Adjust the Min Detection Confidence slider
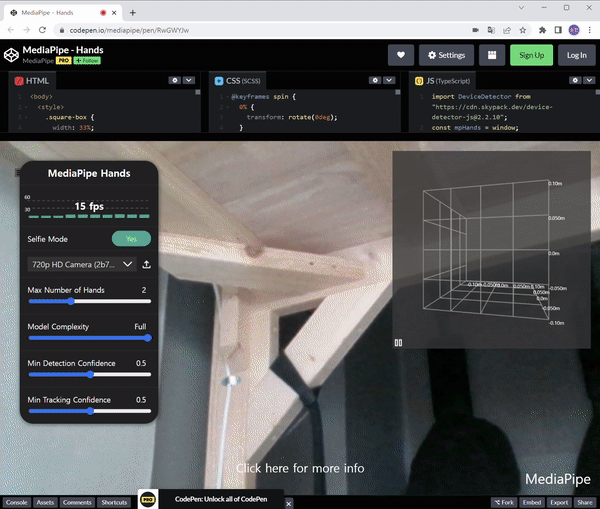Screen dimensions: 600x509 click(90, 374)
